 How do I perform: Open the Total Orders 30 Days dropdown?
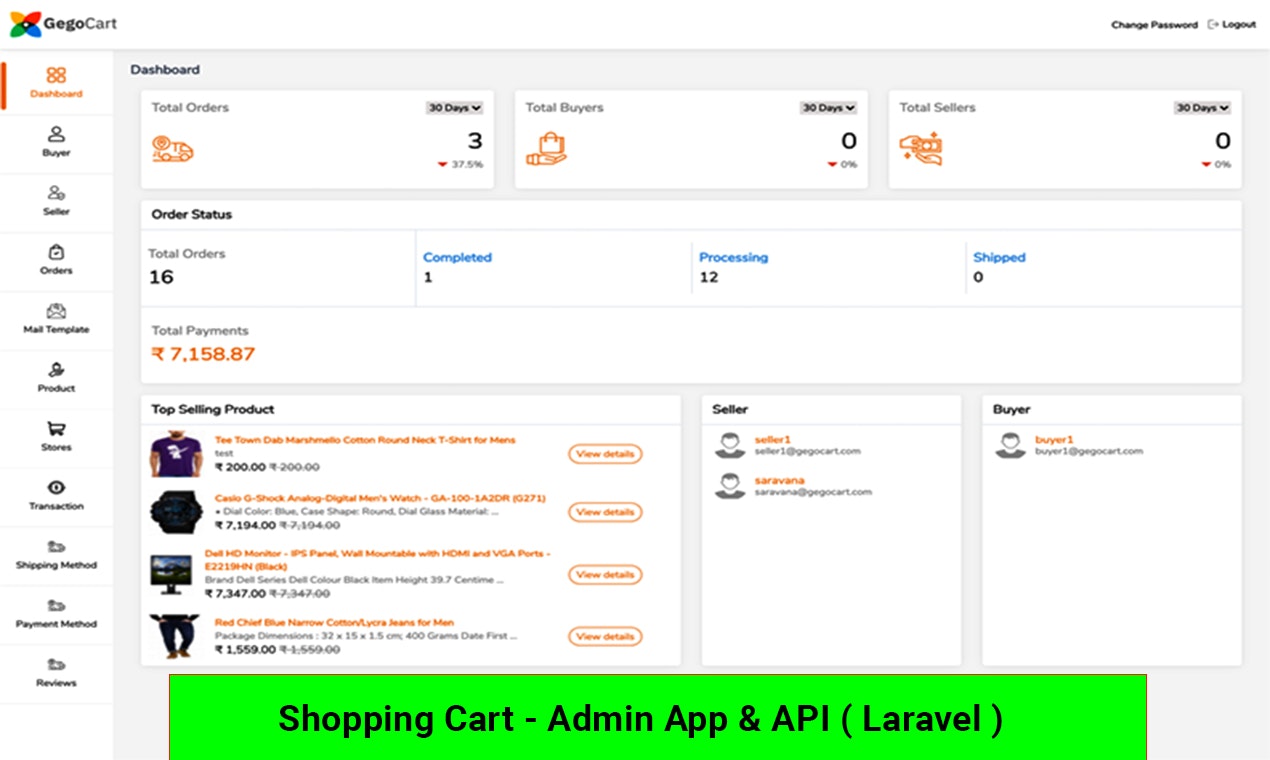click(455, 108)
